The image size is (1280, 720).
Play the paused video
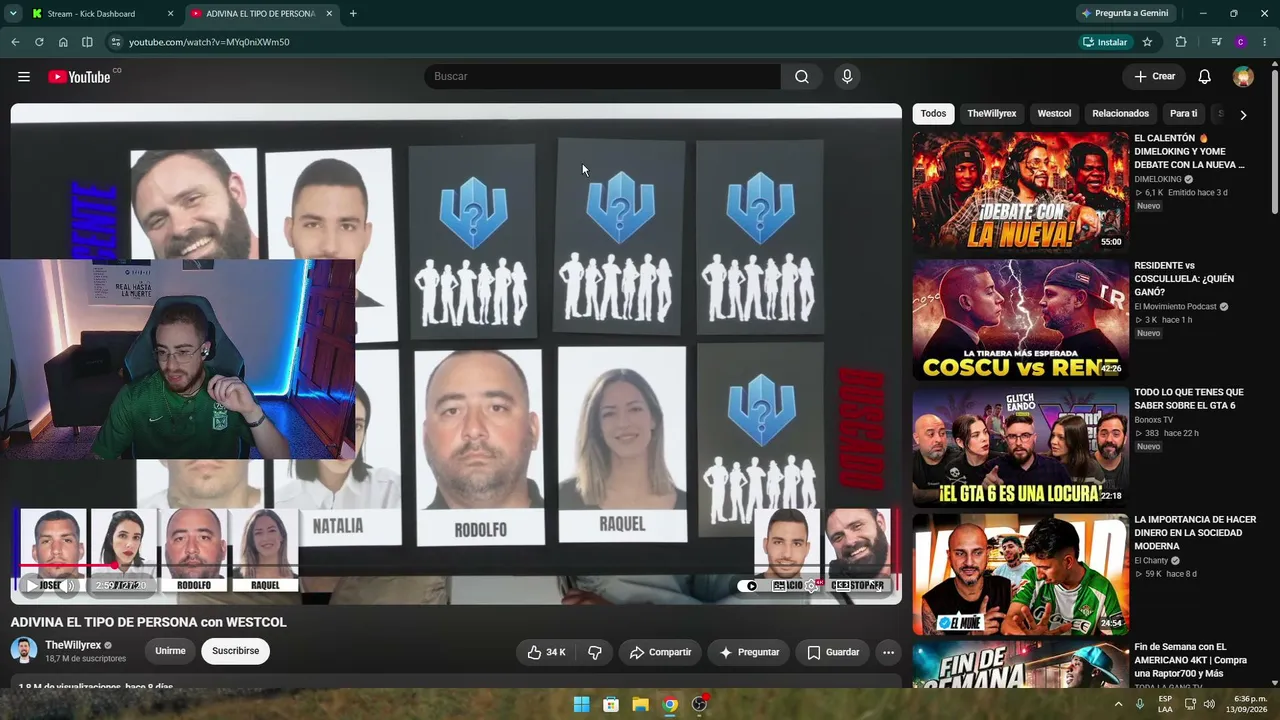tap(32, 586)
